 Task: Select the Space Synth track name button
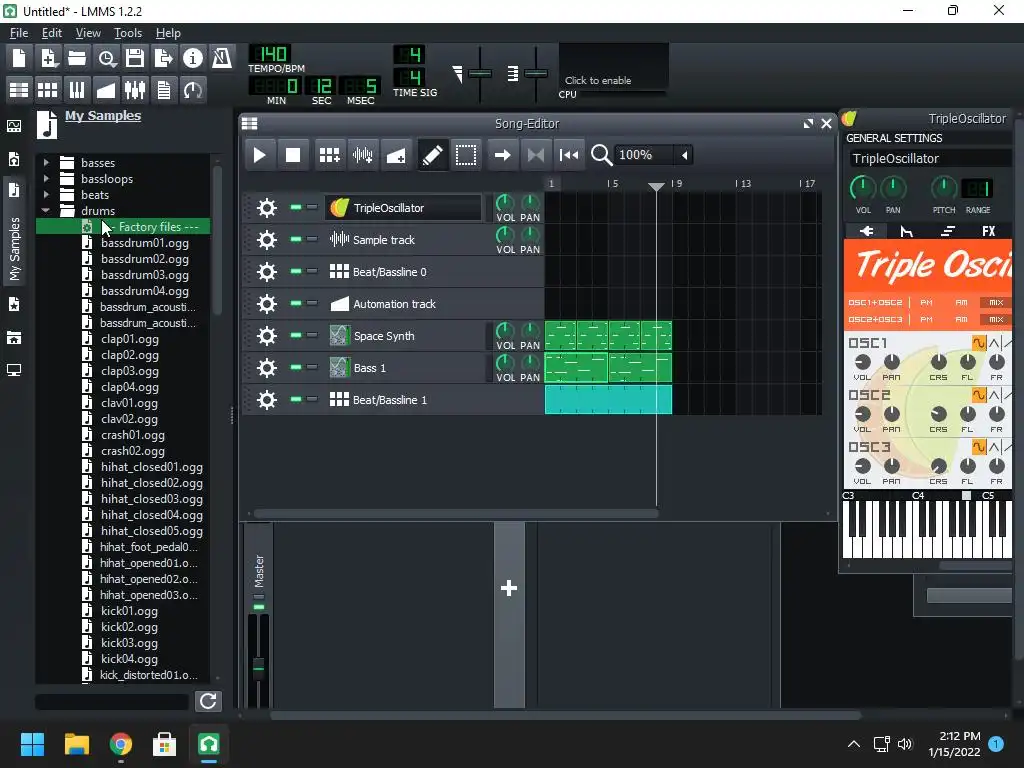coord(405,336)
